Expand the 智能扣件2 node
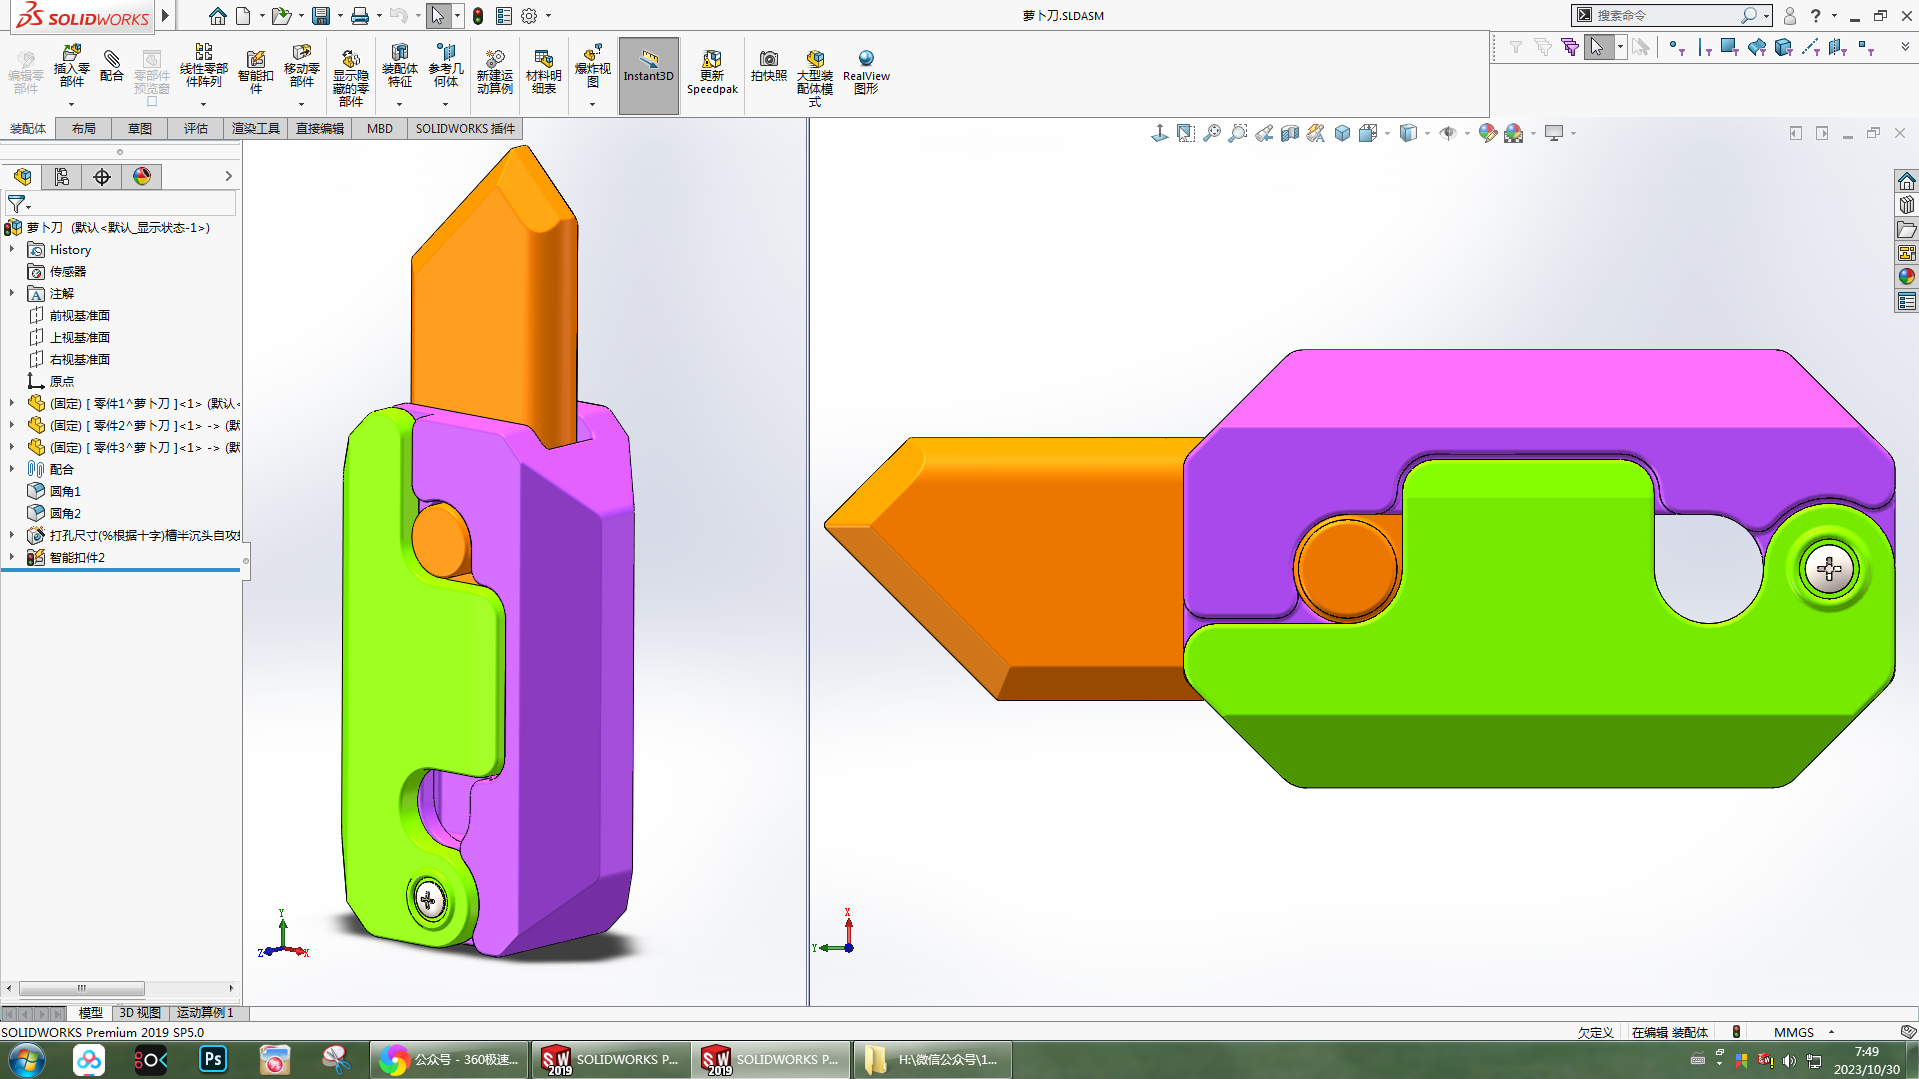This screenshot has height=1079, width=1919. pyautogui.click(x=12, y=558)
